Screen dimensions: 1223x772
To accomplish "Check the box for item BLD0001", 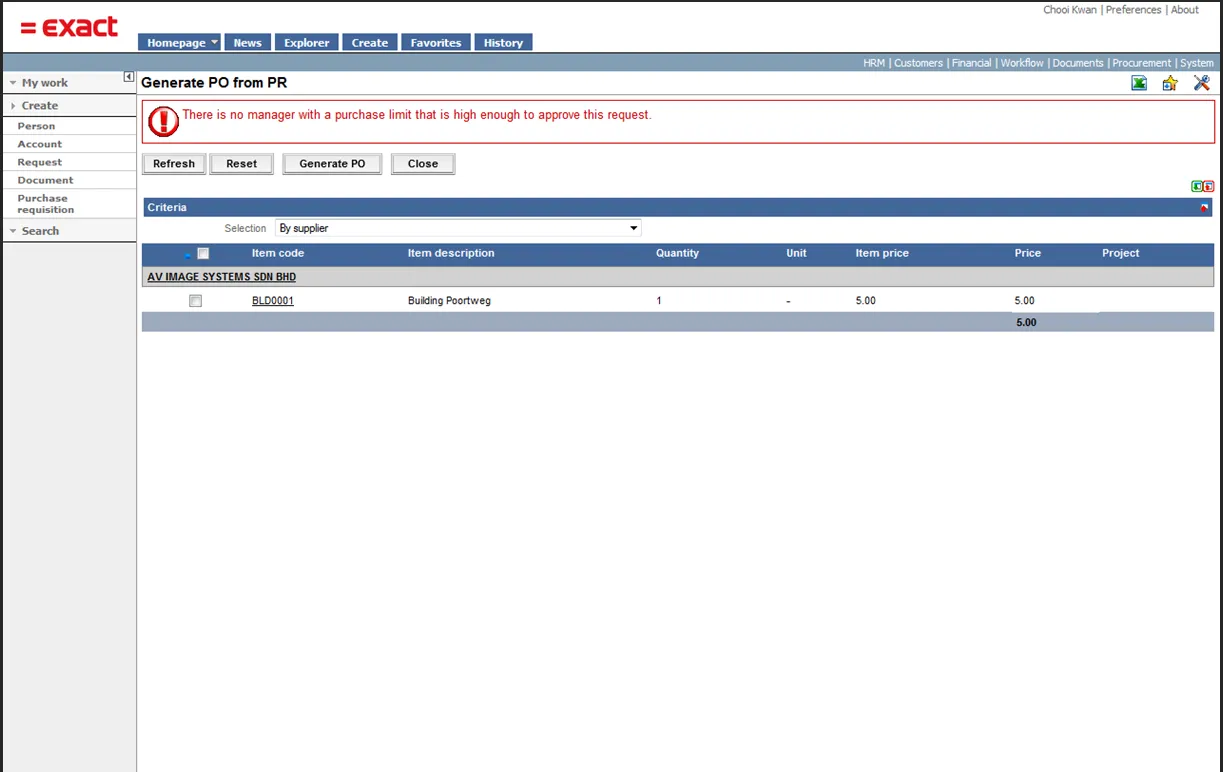I will [196, 301].
